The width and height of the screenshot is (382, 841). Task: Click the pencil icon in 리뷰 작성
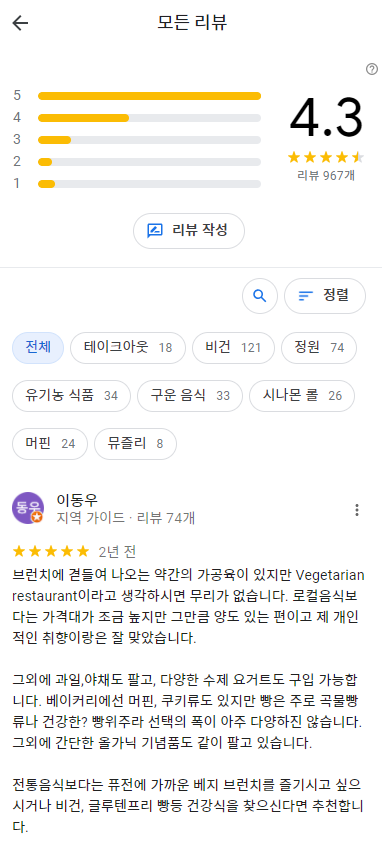155,231
